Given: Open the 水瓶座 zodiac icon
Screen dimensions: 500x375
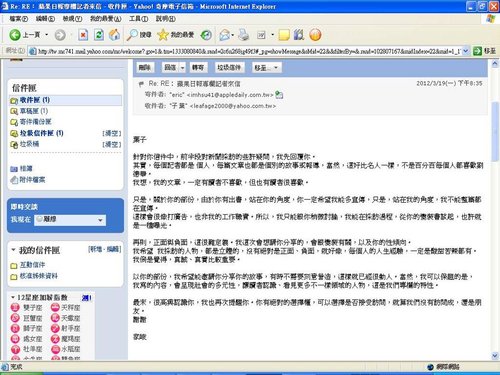Looking at the screenshot, I should point(55,349).
